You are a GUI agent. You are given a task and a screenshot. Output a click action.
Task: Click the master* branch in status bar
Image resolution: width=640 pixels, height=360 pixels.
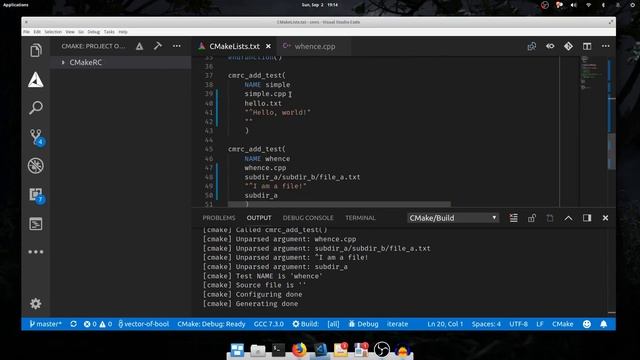(x=45, y=324)
